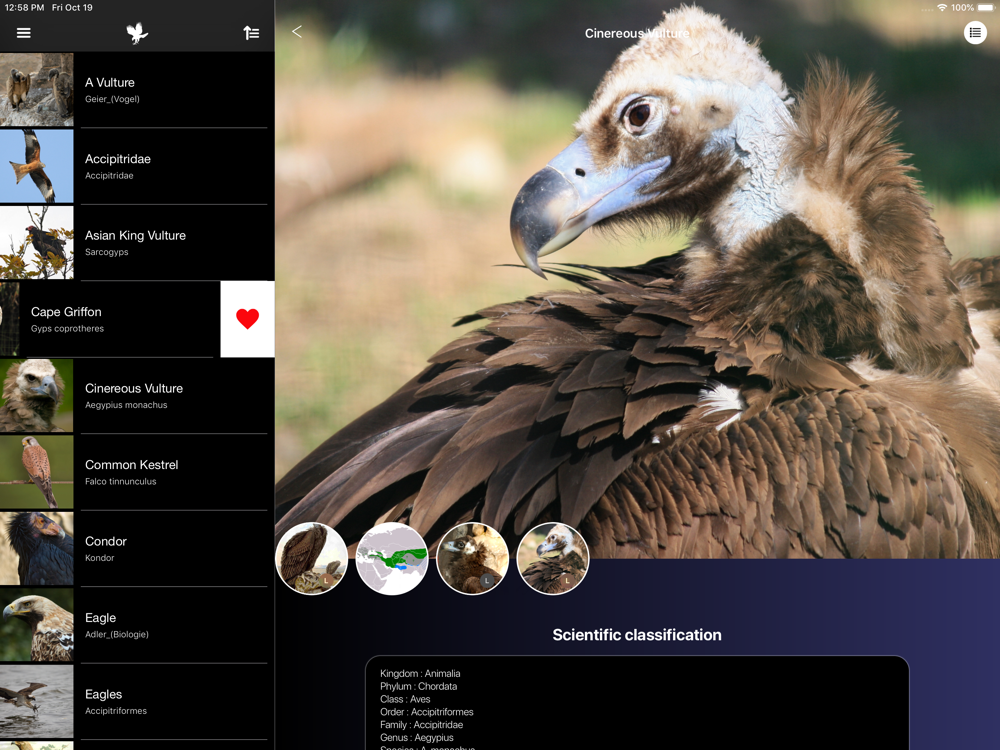
Task: Select 'Order : Accipitriformes' line
Action: pyautogui.click(x=427, y=712)
